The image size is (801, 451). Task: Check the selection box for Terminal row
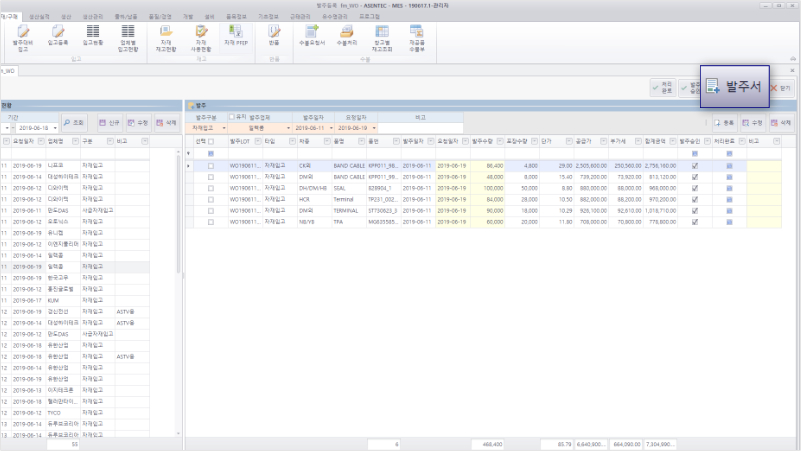point(211,200)
